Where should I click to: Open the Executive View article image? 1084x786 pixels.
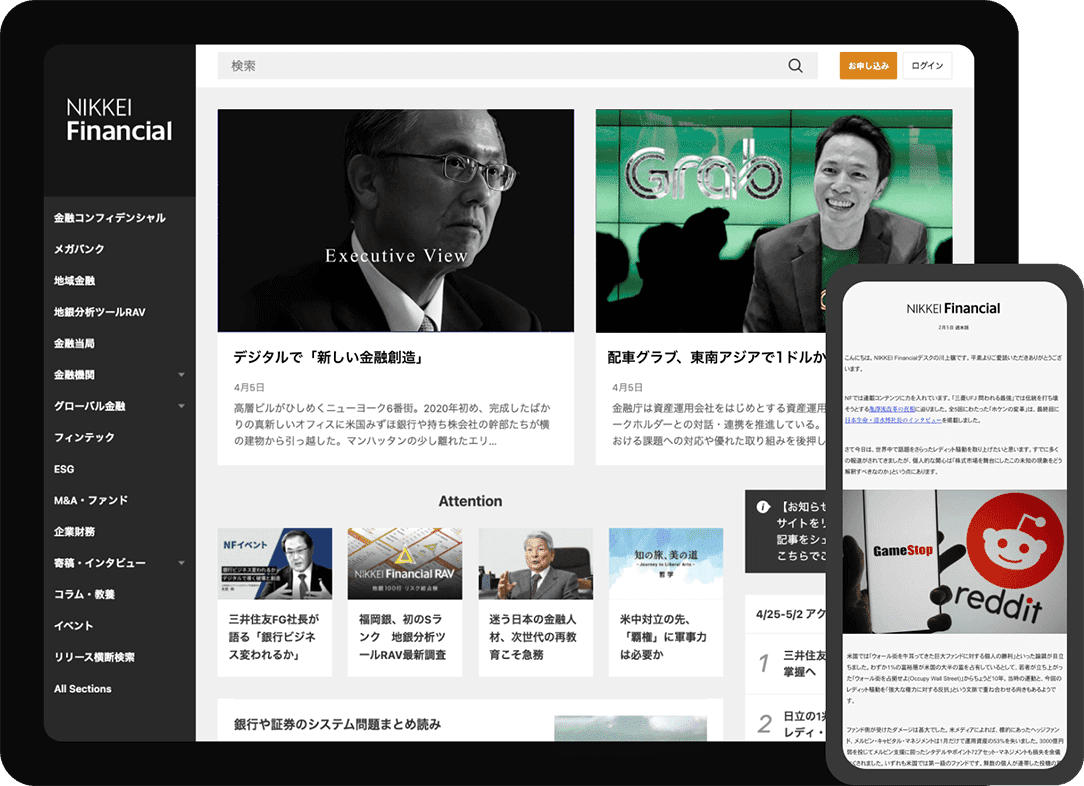click(396, 220)
